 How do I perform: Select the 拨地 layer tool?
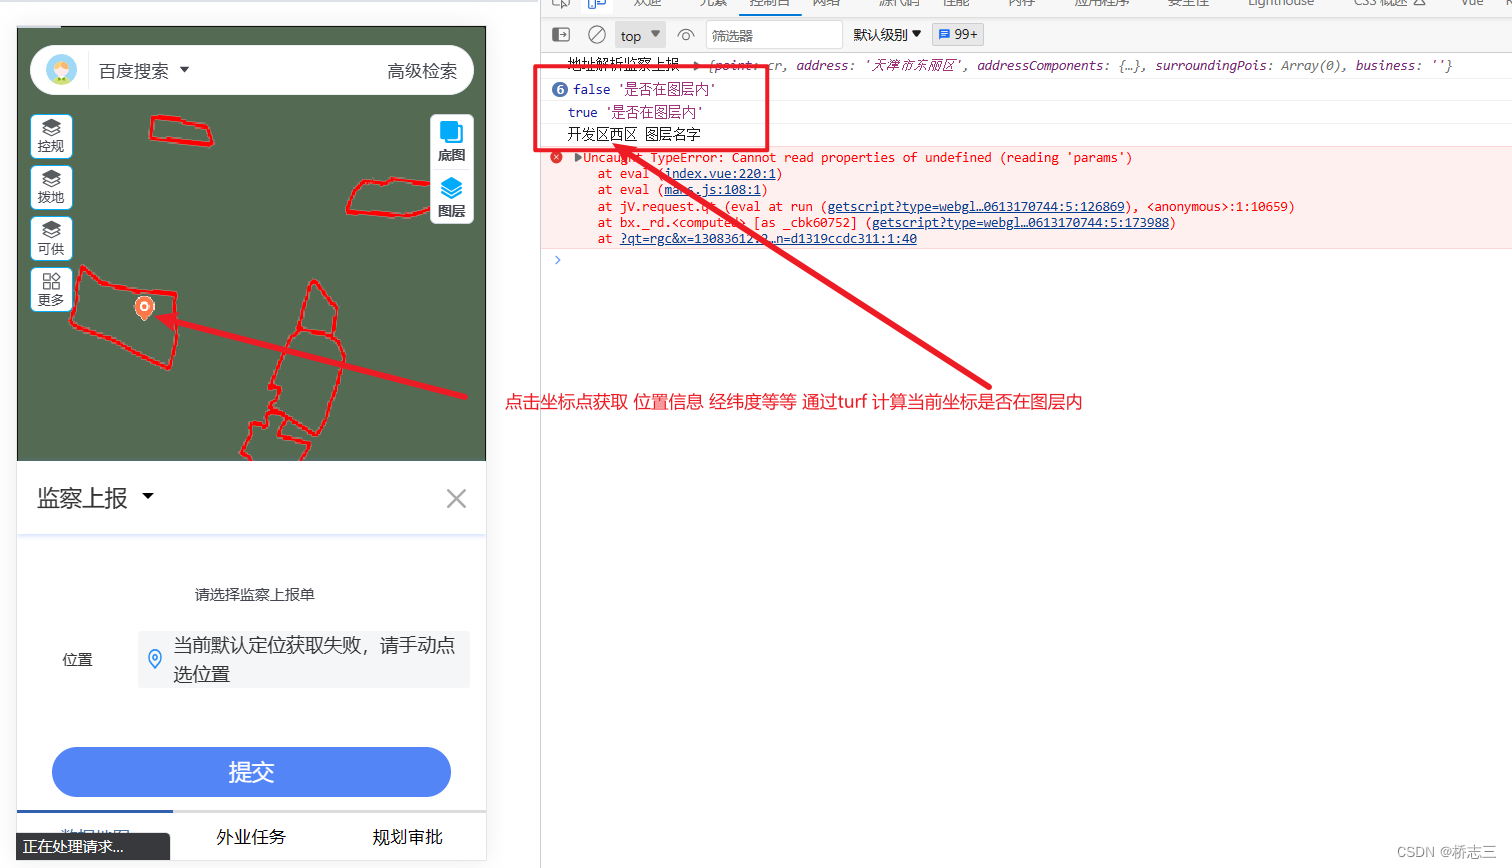point(51,187)
